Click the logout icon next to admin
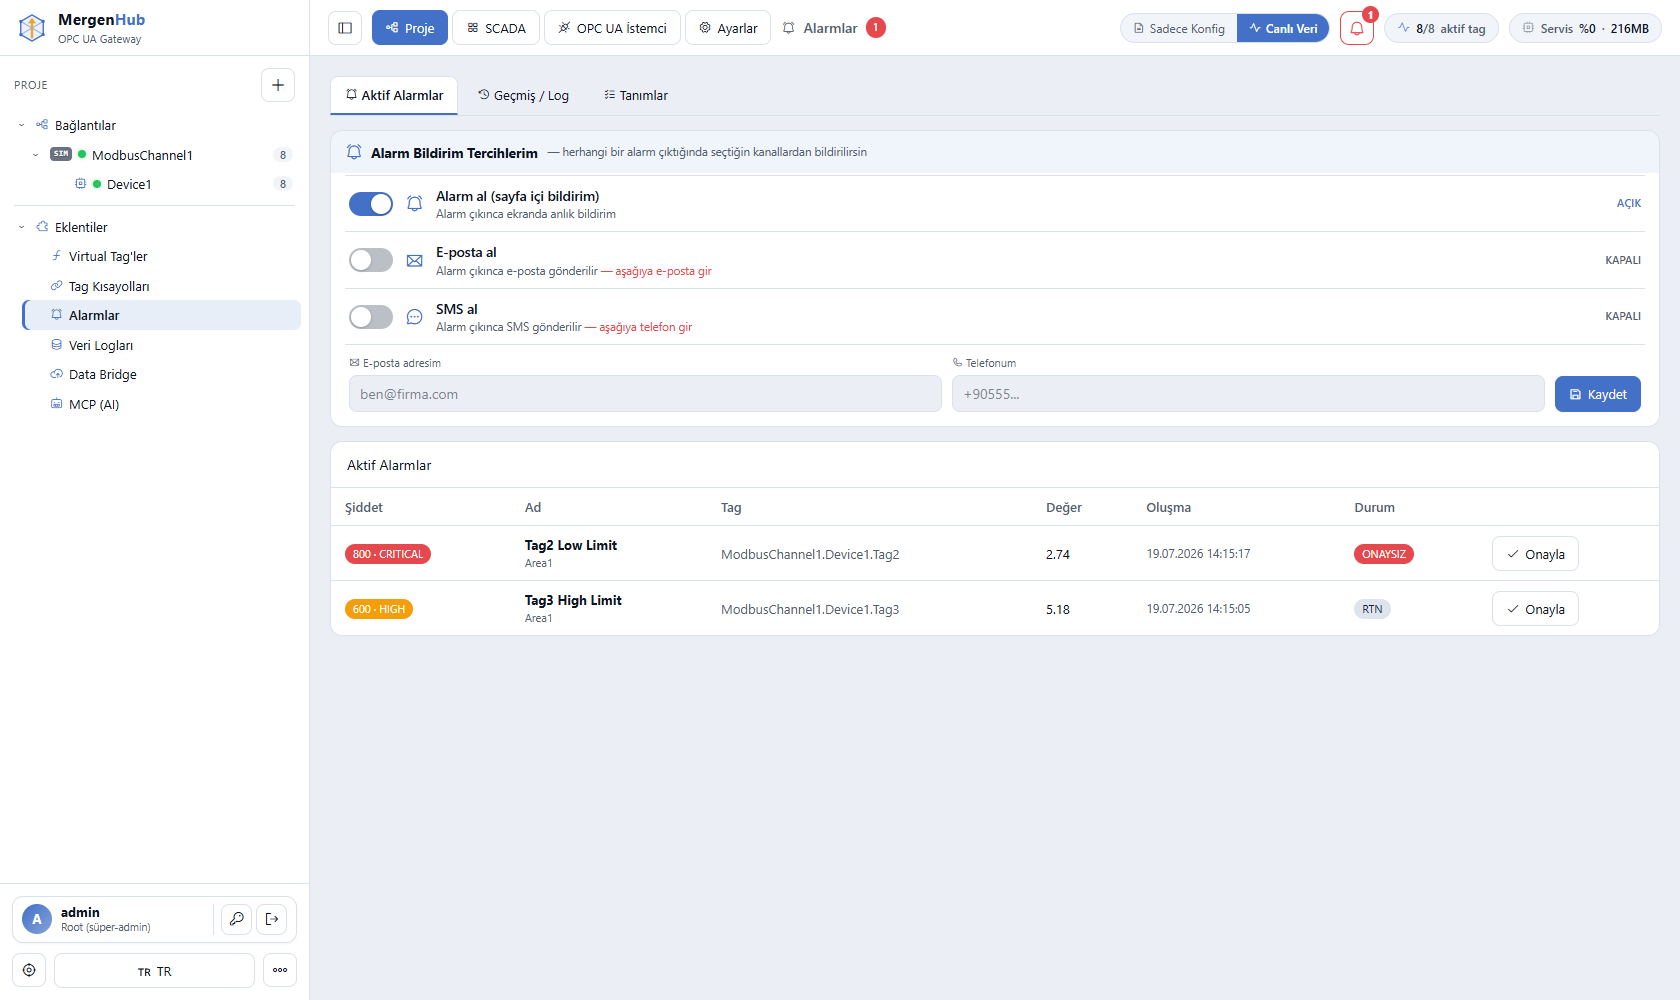1680x1000 pixels. [272, 919]
